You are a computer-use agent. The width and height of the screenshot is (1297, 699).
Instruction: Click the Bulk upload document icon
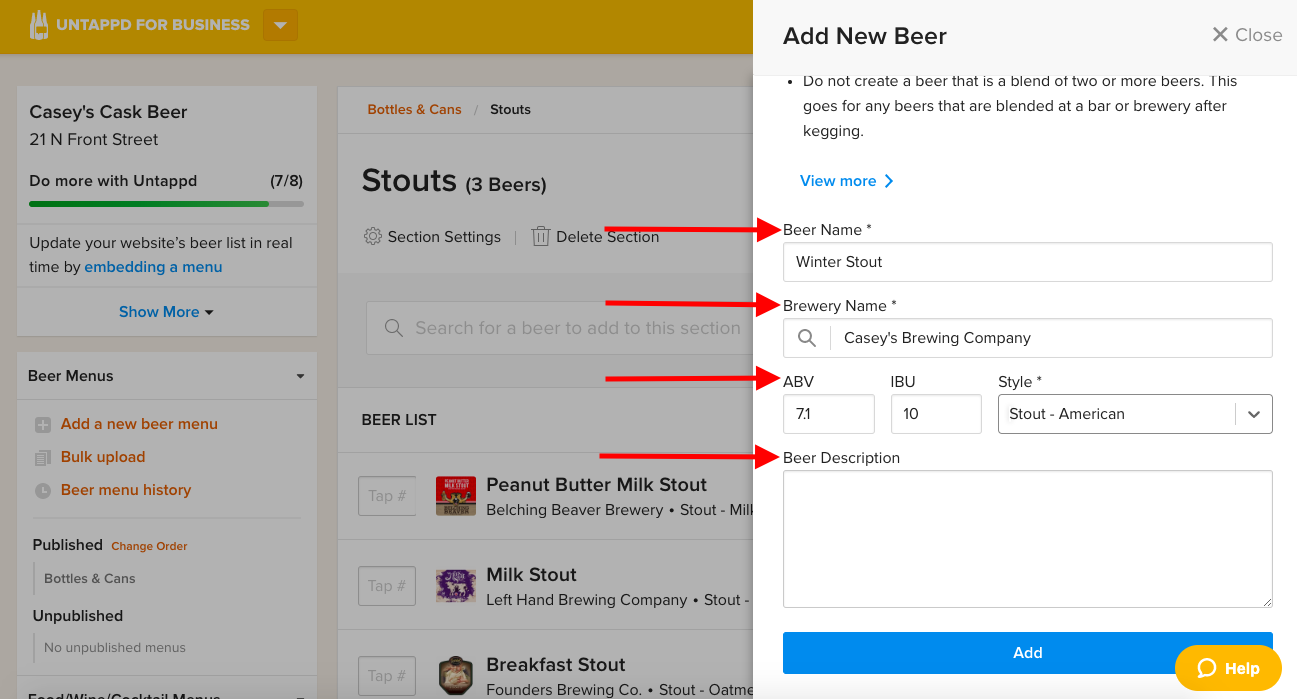coord(43,458)
